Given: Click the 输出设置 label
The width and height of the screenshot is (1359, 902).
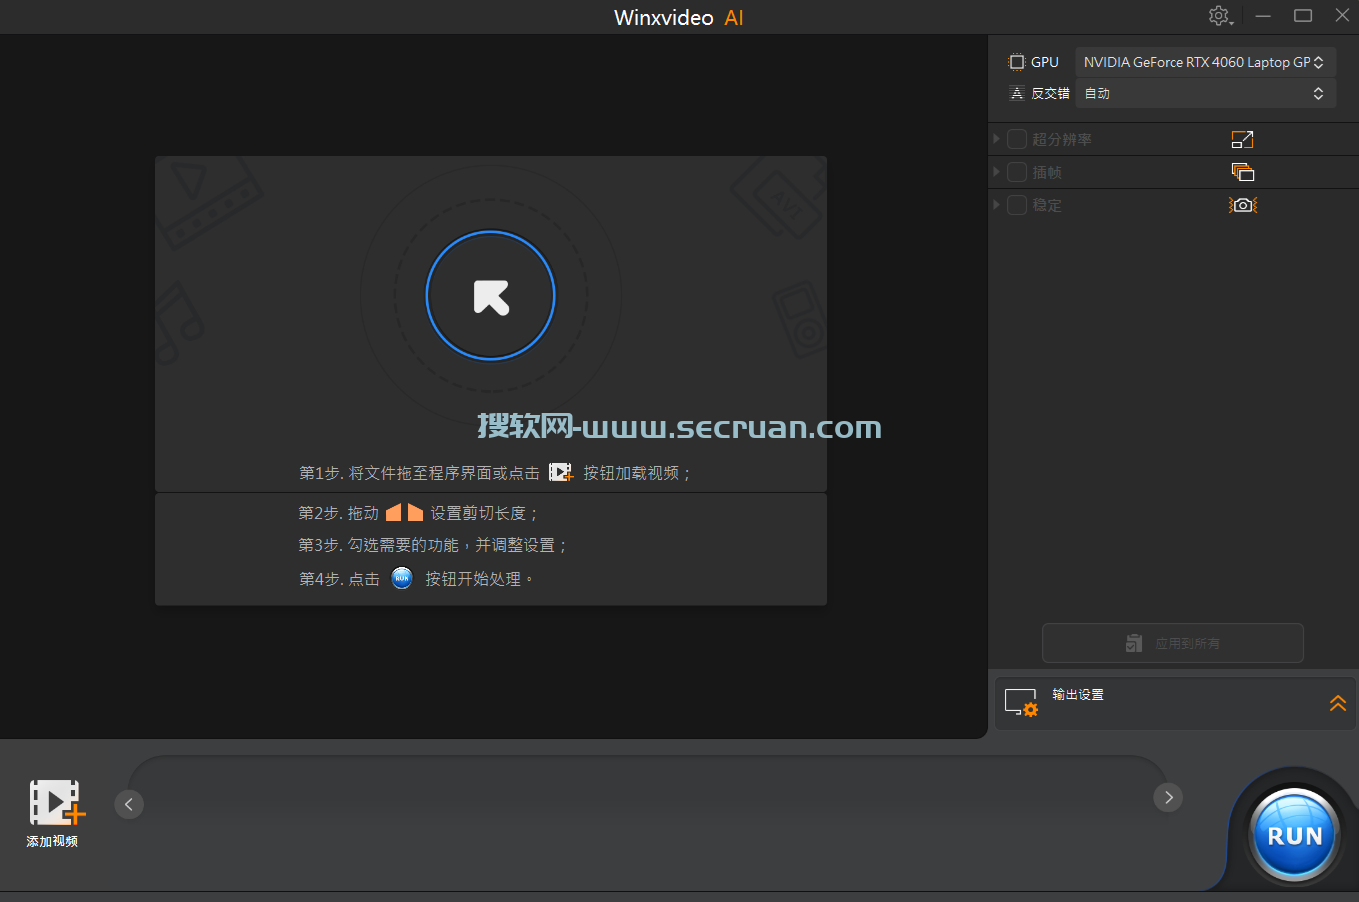Looking at the screenshot, I should click(1078, 694).
